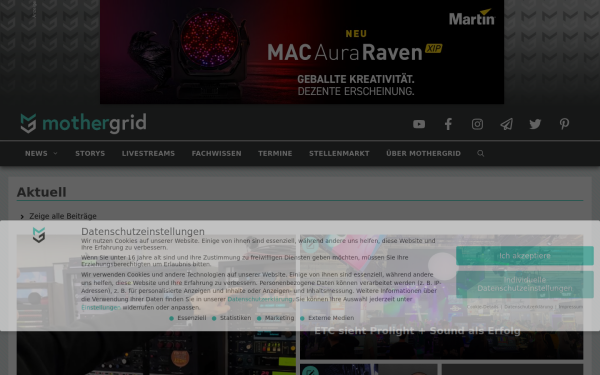Open the Instagram icon in the header
The image size is (600, 375).
point(477,124)
